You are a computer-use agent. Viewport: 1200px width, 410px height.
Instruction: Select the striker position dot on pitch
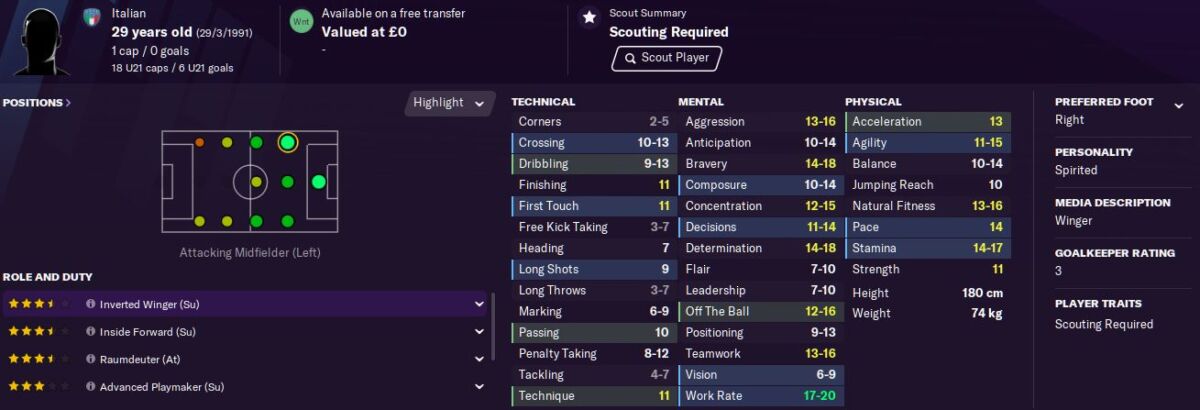point(319,182)
